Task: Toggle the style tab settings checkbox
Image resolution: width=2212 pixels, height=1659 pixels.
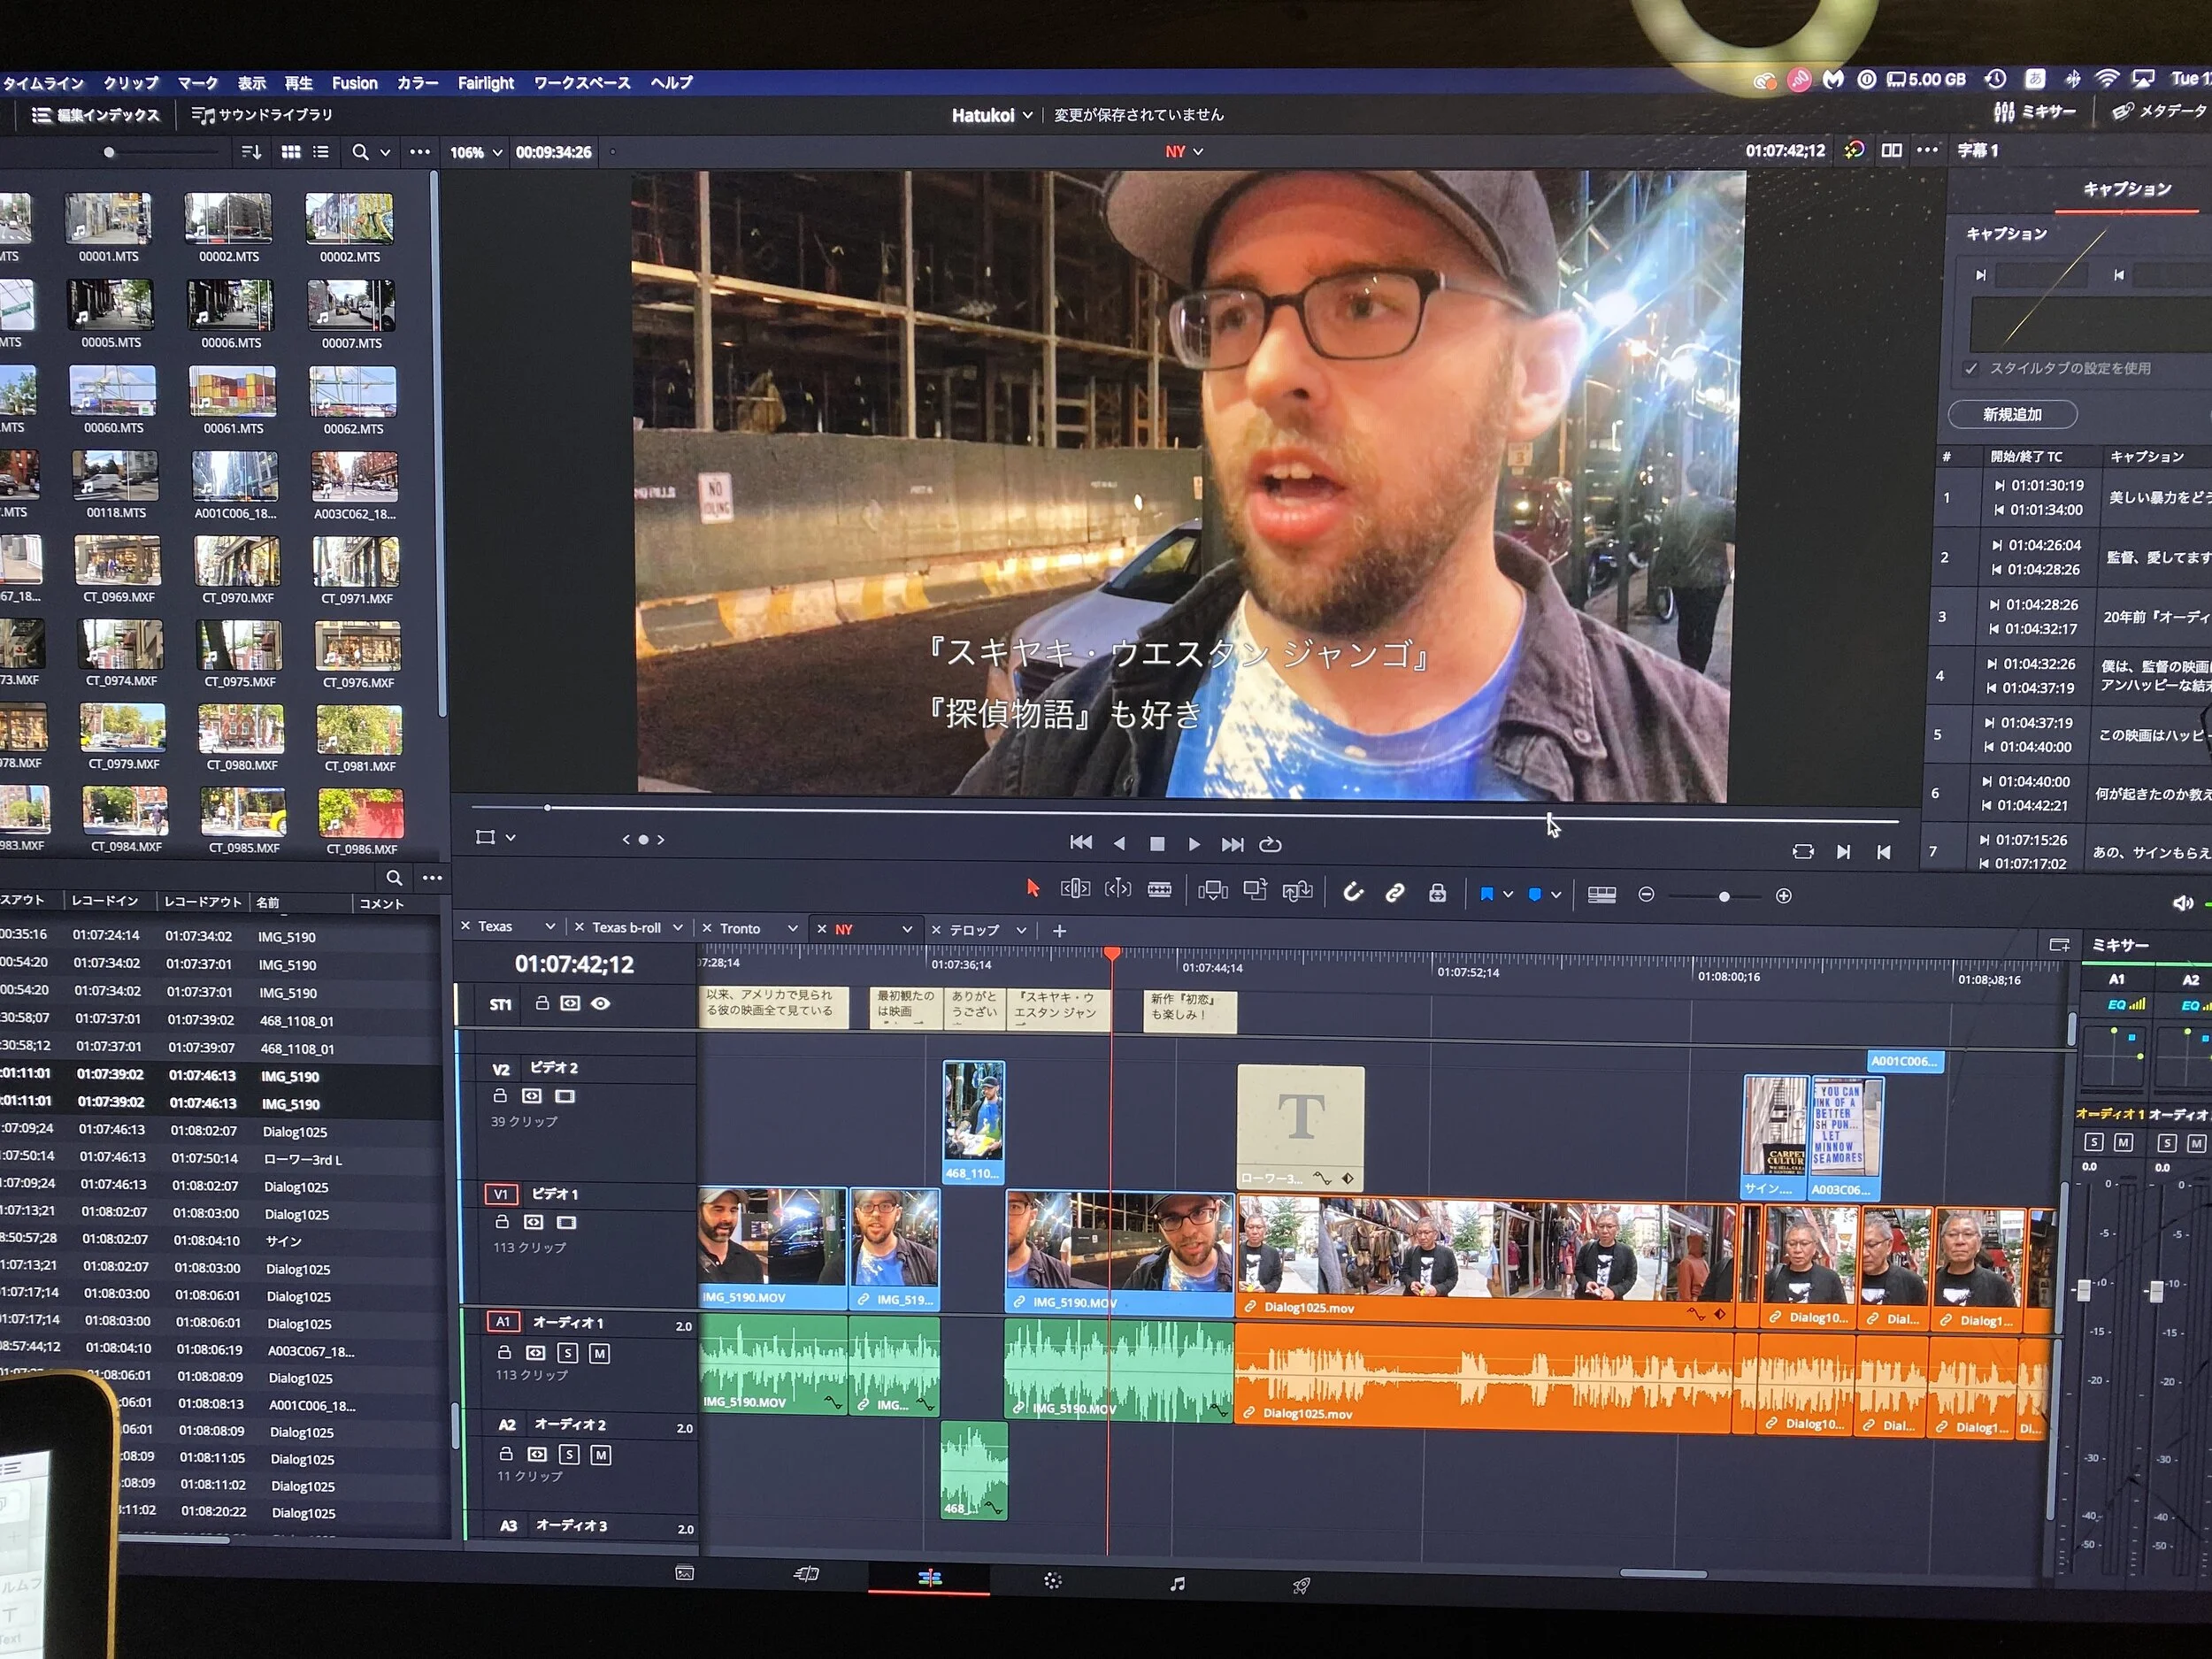Action: 1970,368
